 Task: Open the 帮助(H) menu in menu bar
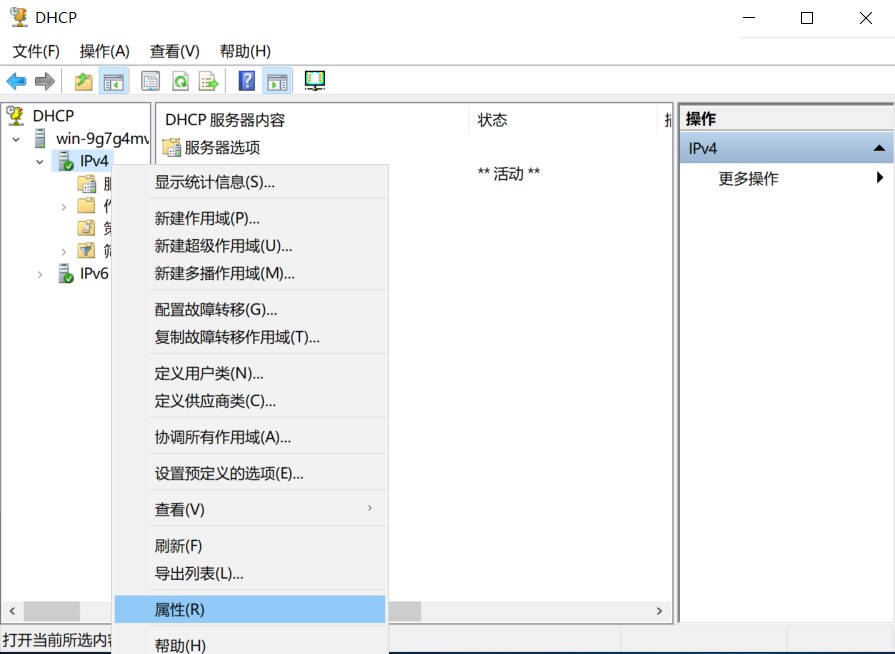tap(245, 51)
